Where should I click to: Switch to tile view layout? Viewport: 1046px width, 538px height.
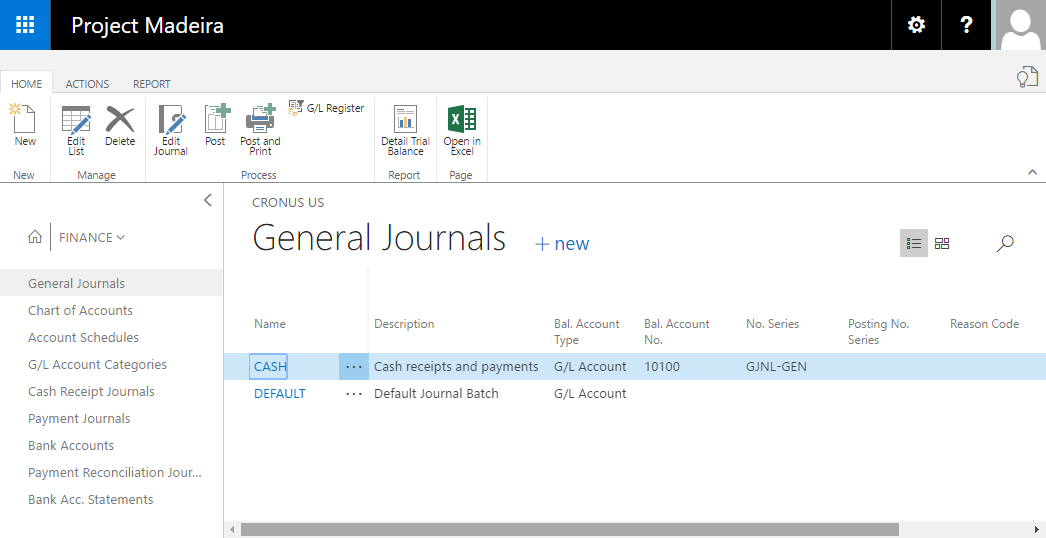[942, 243]
